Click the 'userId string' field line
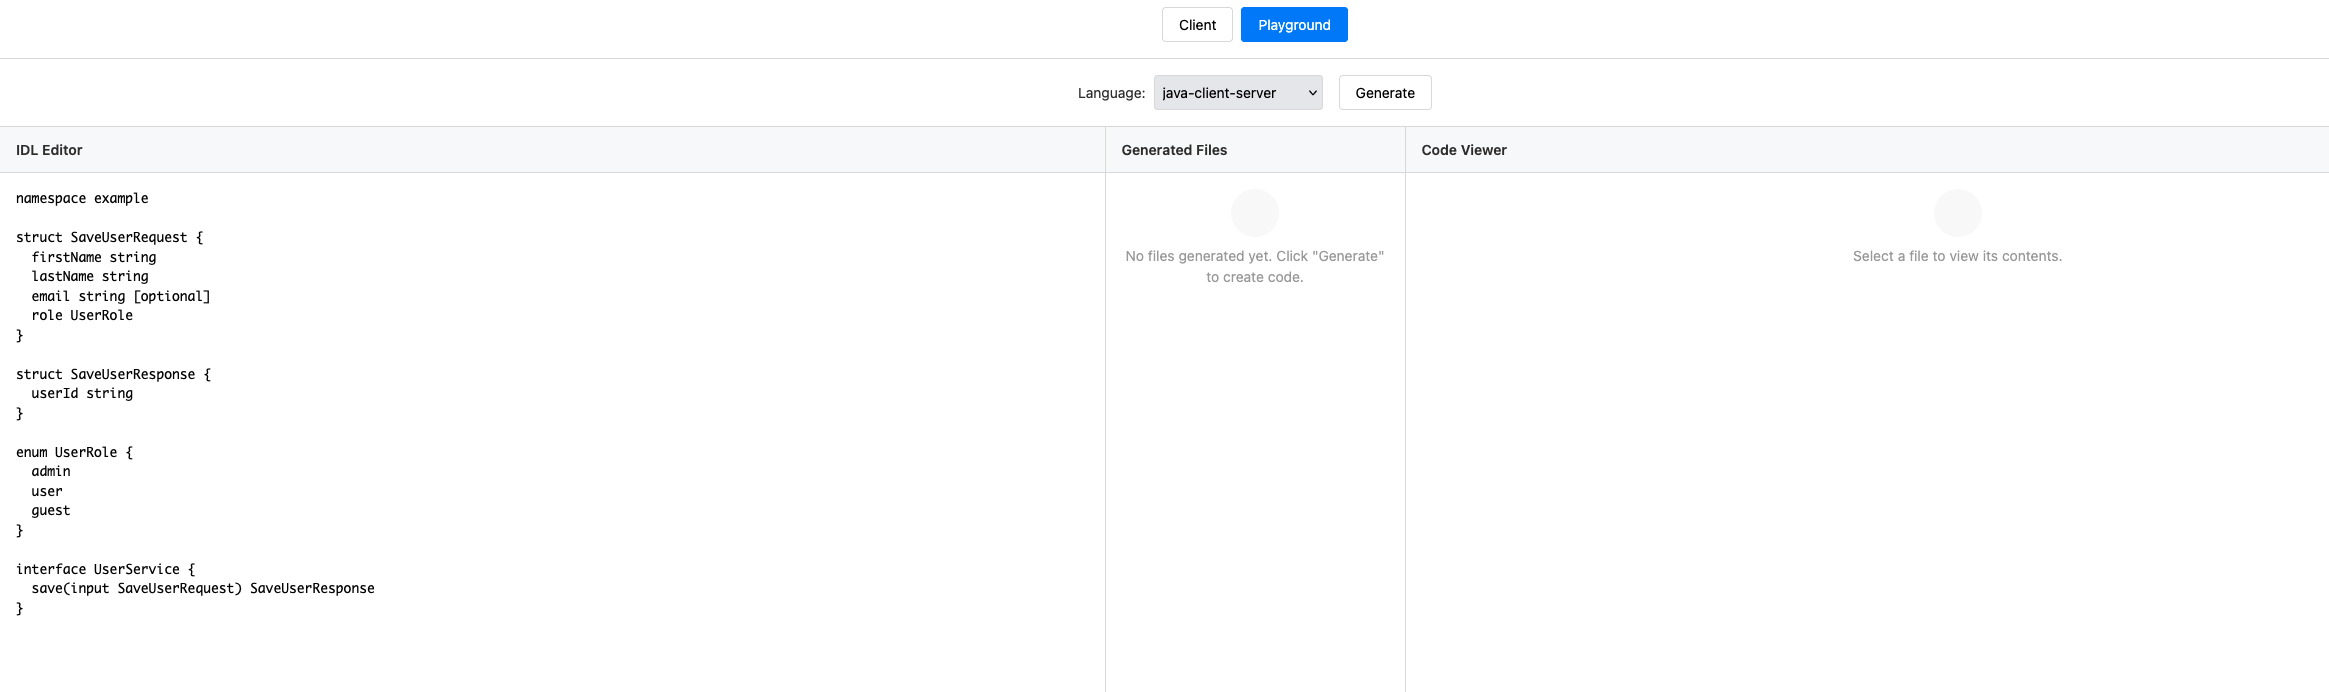 82,394
